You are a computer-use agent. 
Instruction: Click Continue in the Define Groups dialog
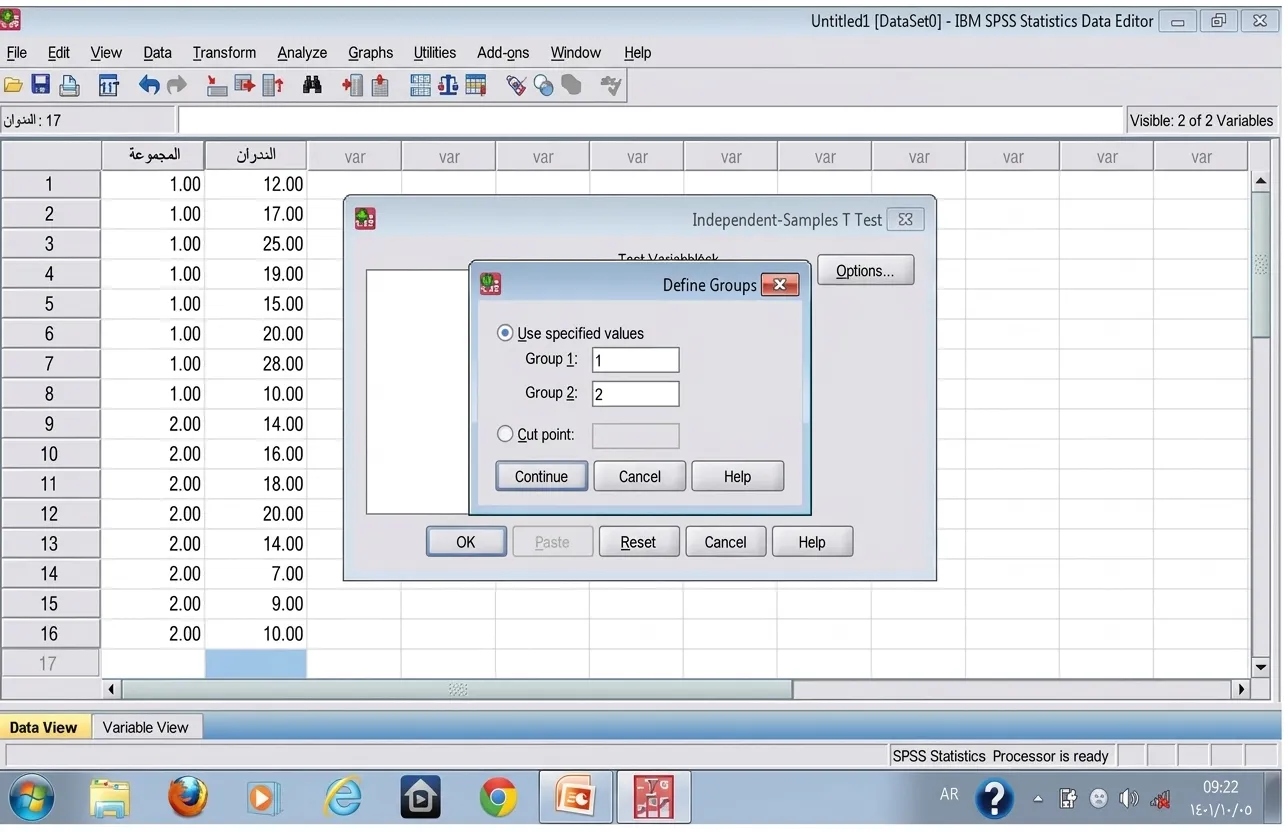coord(541,477)
